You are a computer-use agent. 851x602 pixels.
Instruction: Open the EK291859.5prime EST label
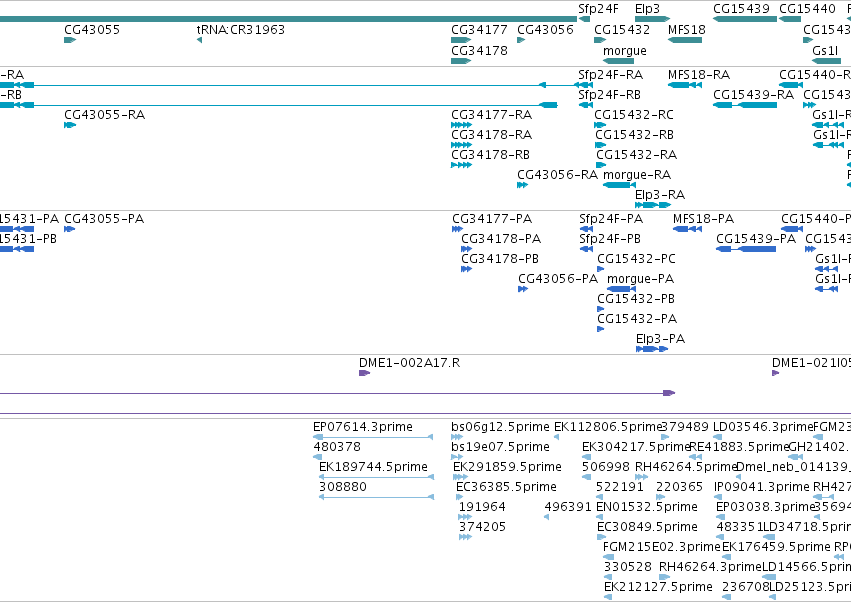[507, 467]
